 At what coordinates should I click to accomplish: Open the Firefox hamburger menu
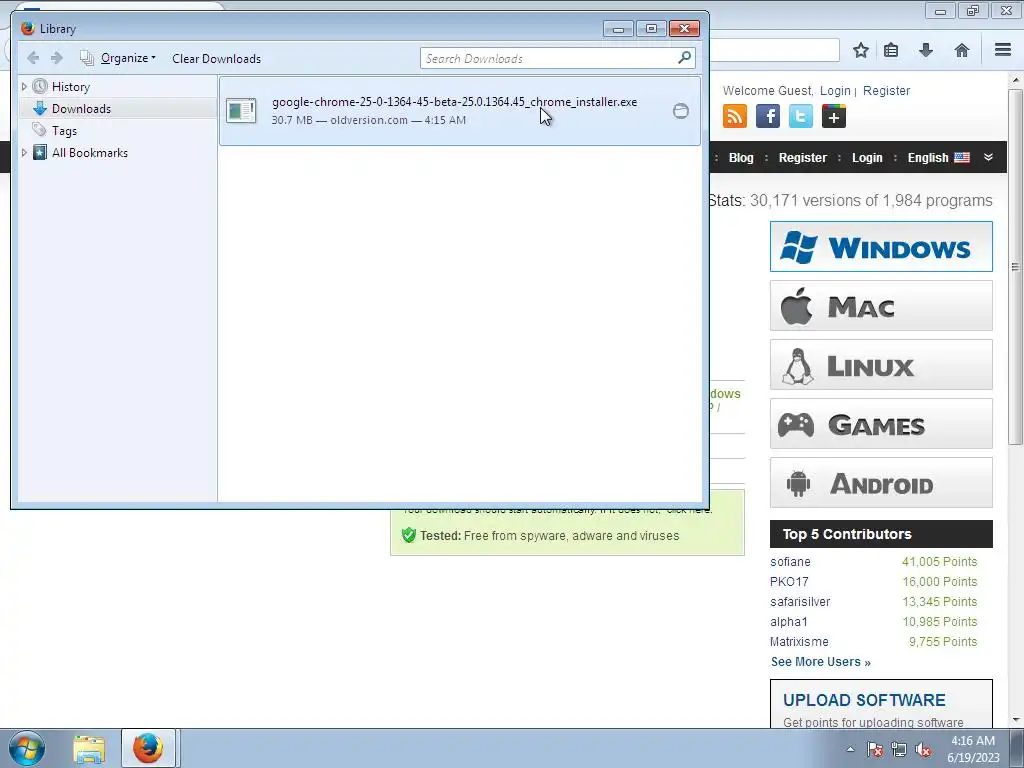[x=1003, y=50]
